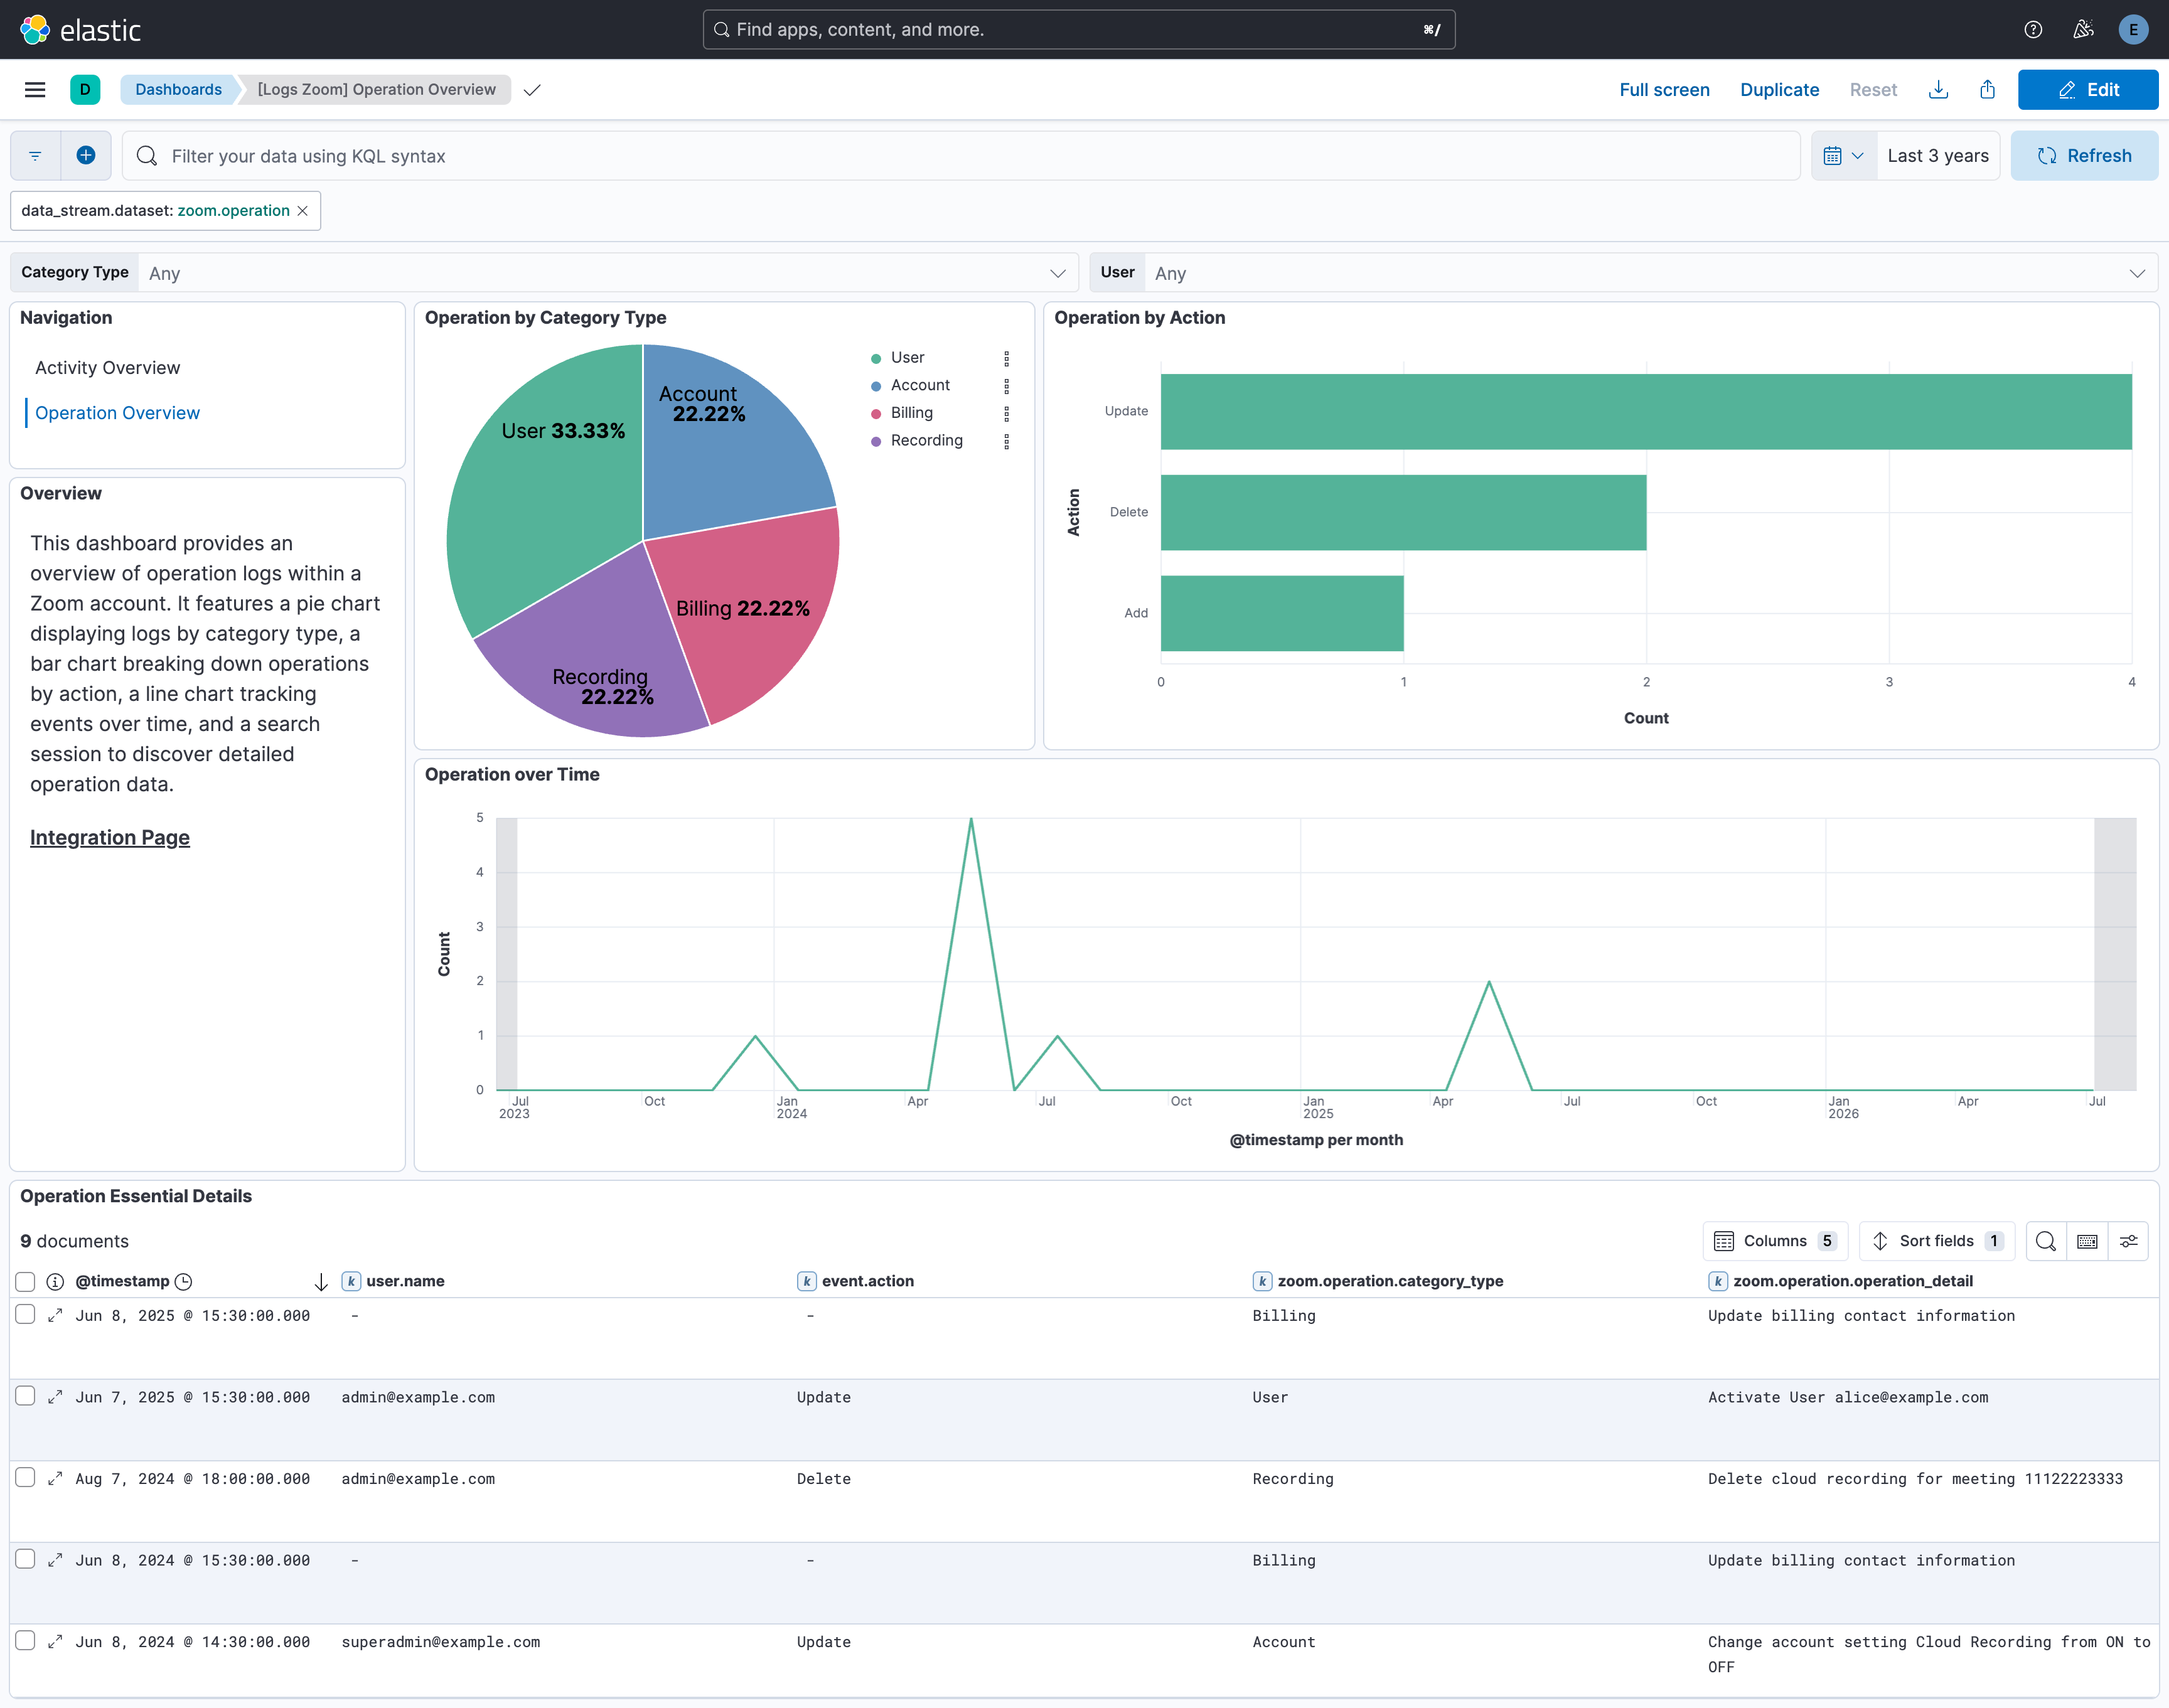Expand row Jun 8, 2024 14:30 details

click(55, 1643)
